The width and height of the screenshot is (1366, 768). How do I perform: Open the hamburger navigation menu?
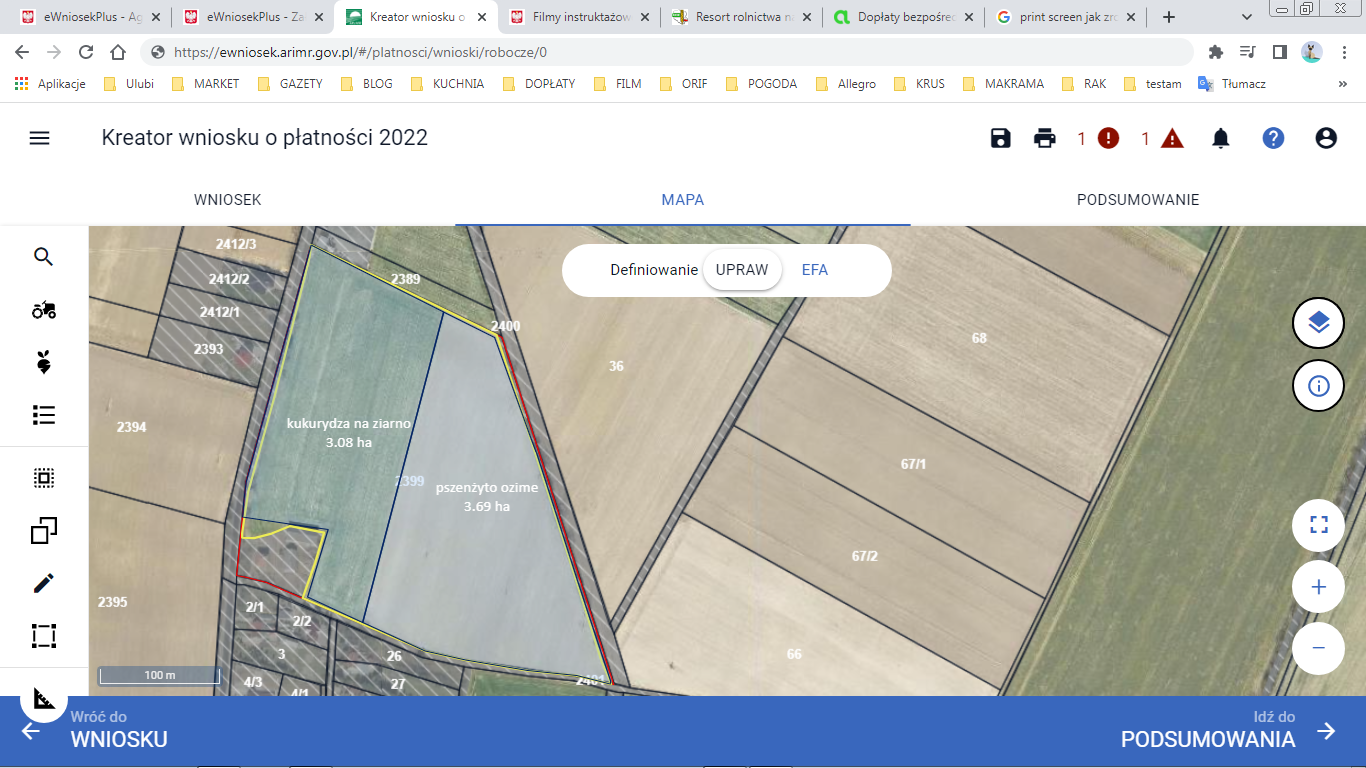[39, 138]
